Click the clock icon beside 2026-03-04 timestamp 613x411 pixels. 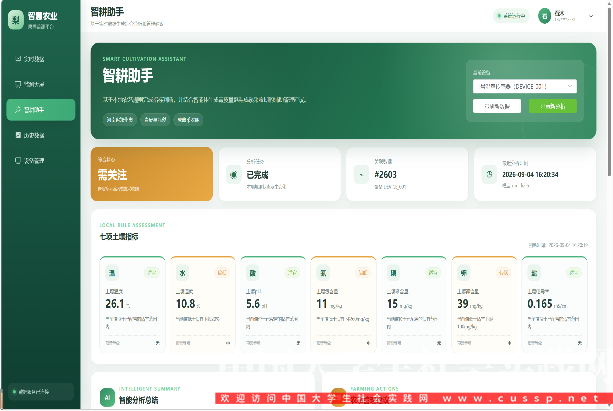pos(489,175)
